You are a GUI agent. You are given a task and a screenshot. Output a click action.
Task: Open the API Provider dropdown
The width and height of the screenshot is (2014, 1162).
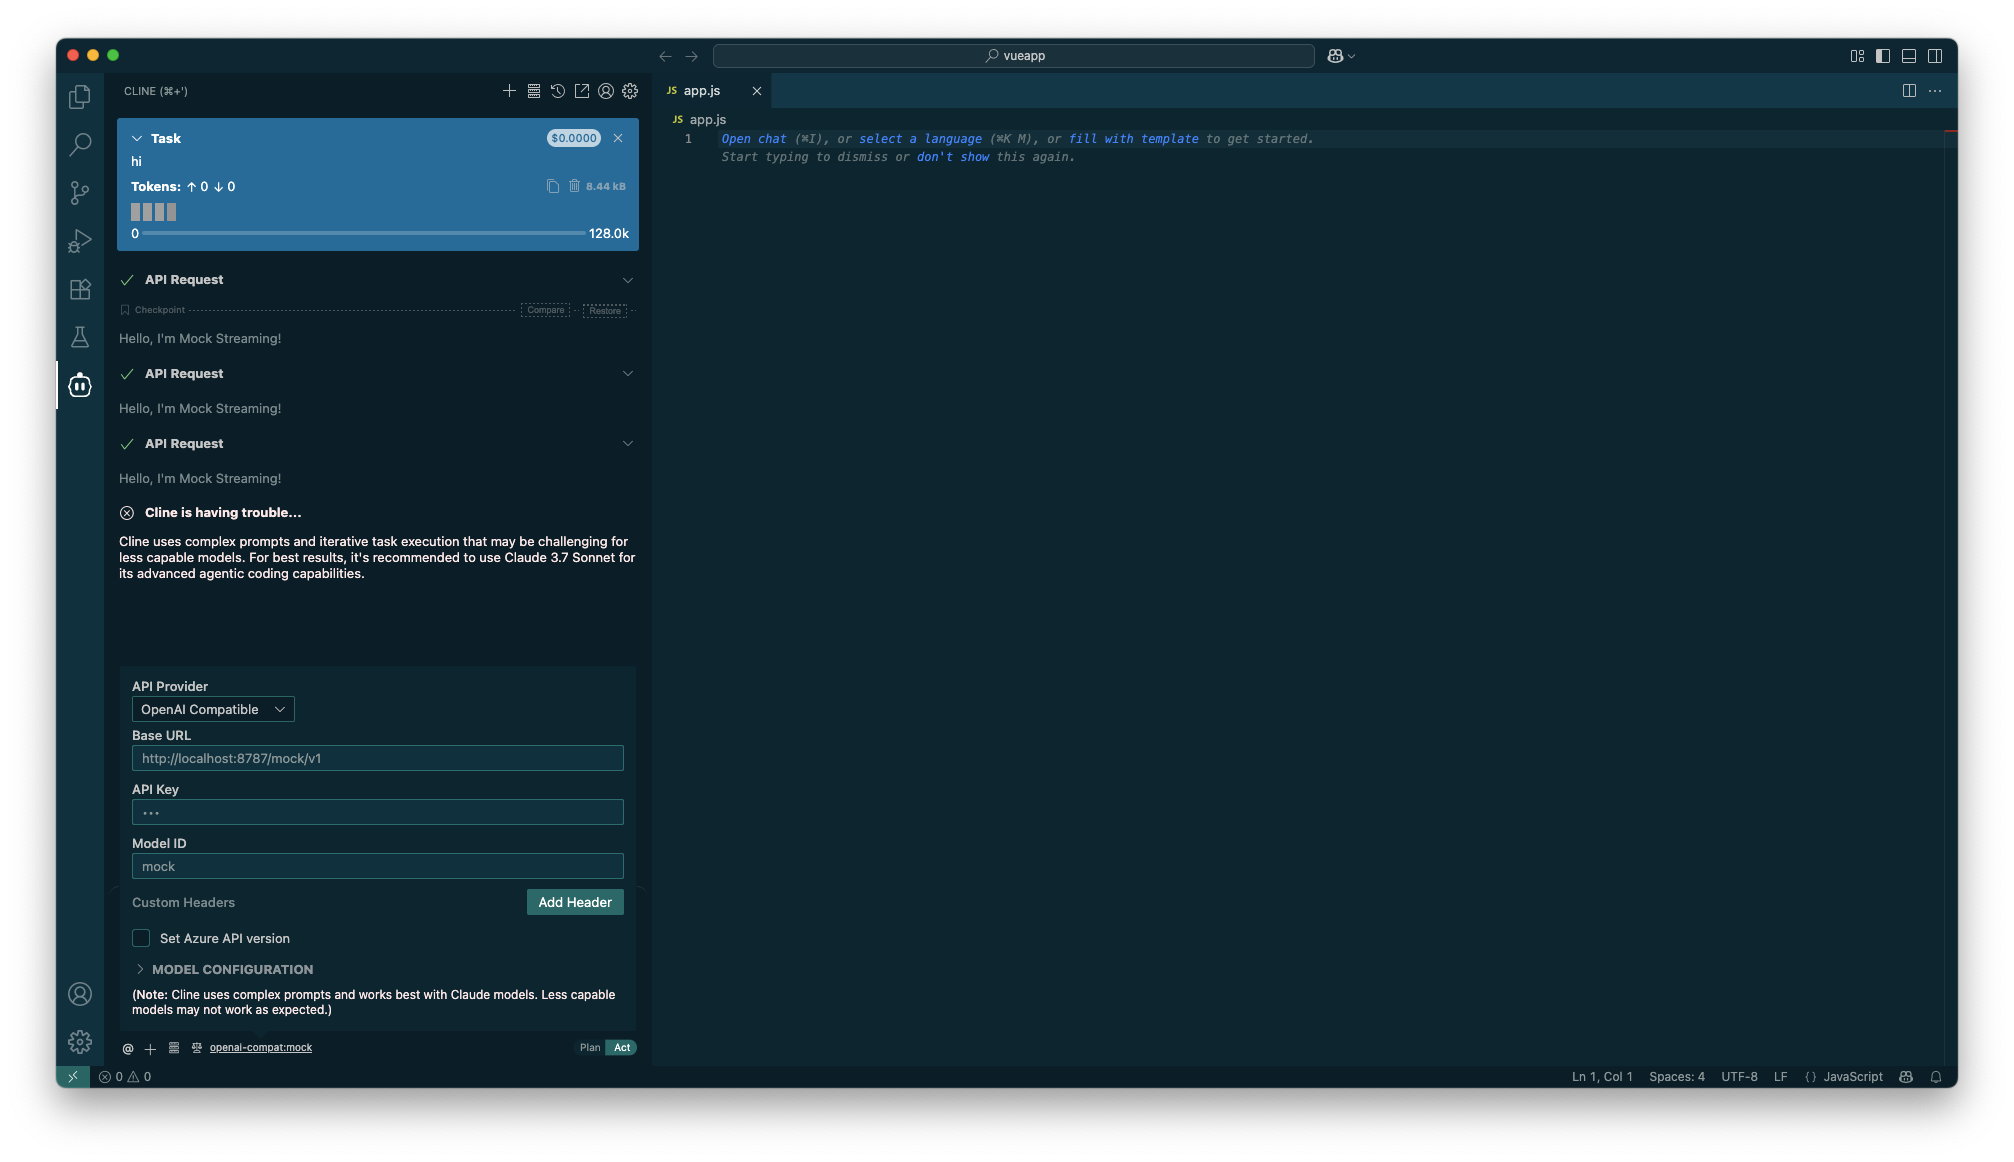coord(213,709)
